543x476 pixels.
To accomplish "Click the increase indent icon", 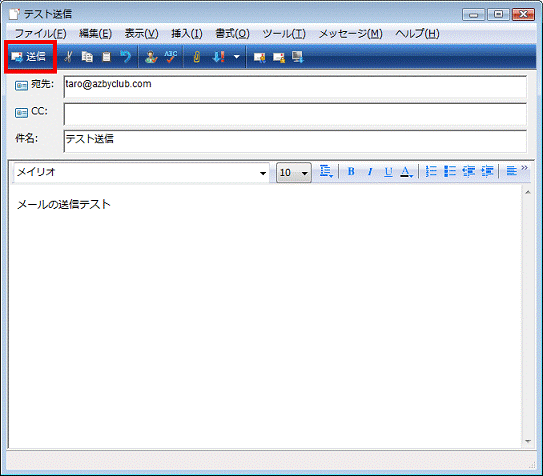I will (487, 171).
